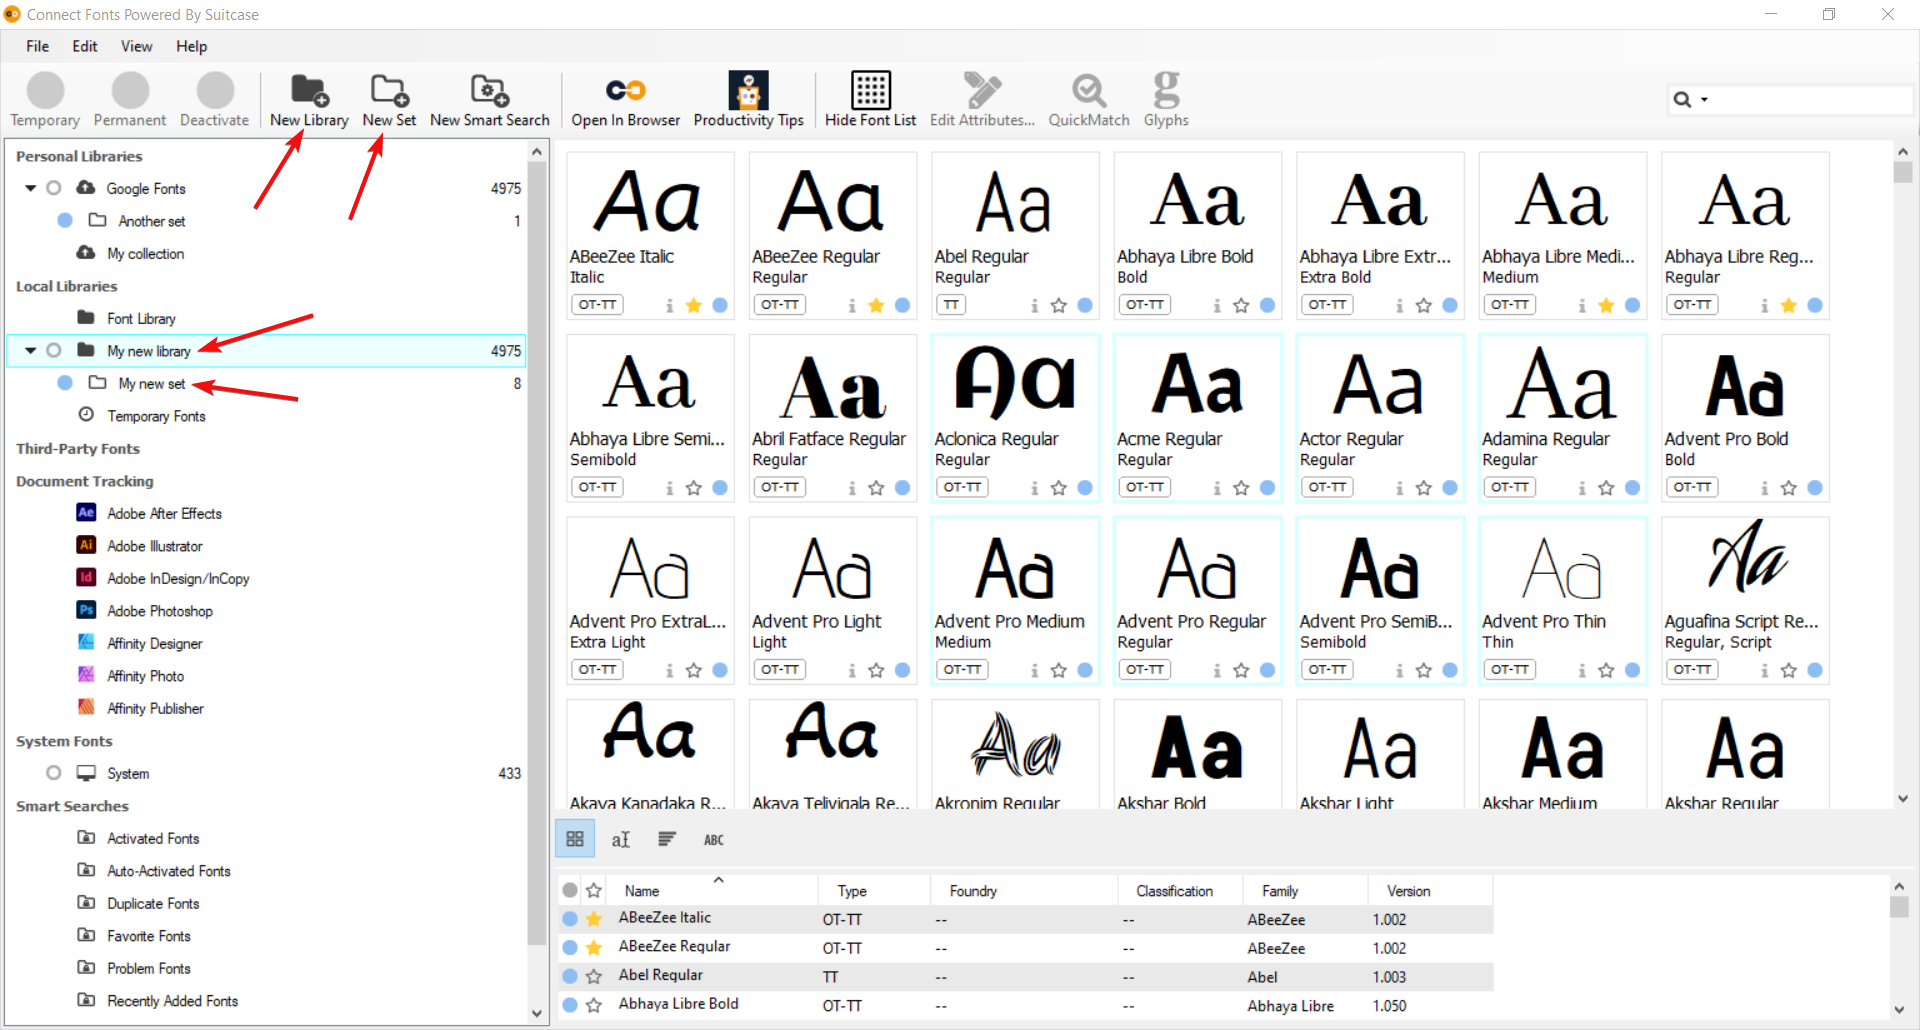Unfavorite ABeeZee Regular tile star
This screenshot has height=1030, width=1920.
point(876,306)
